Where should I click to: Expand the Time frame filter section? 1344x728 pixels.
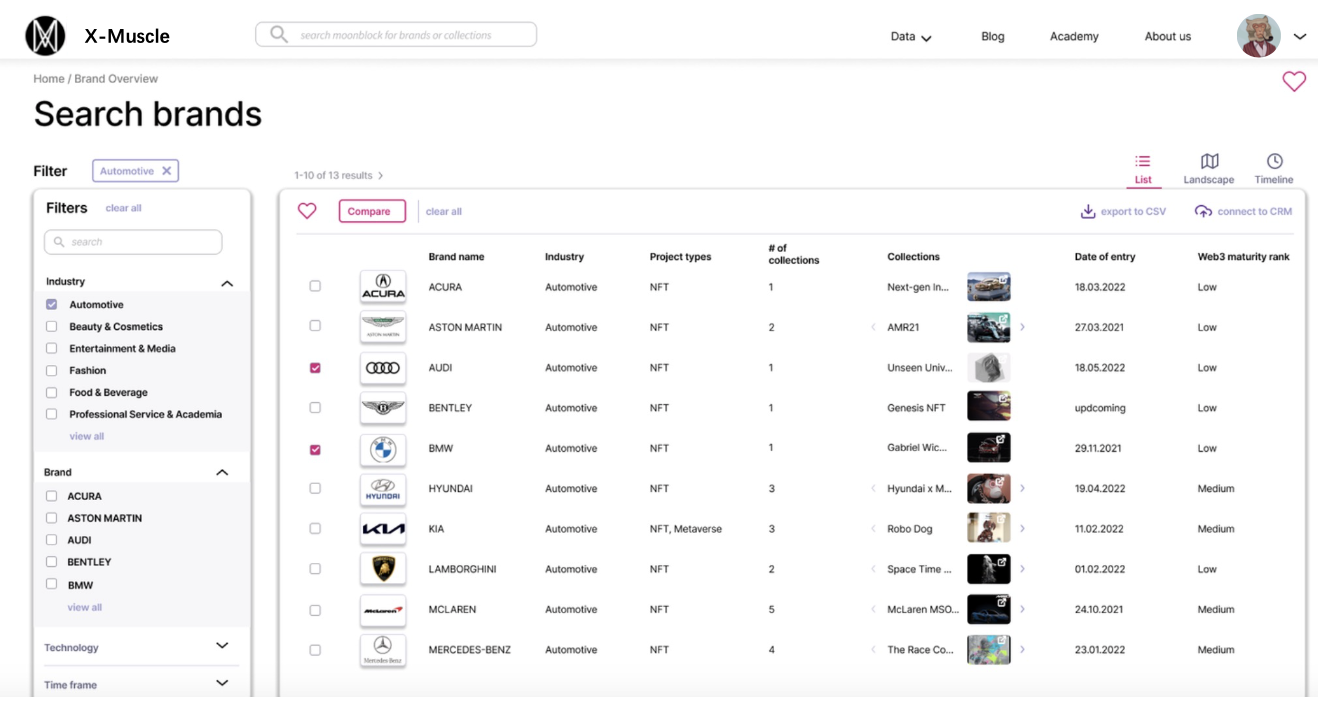click(x=223, y=683)
